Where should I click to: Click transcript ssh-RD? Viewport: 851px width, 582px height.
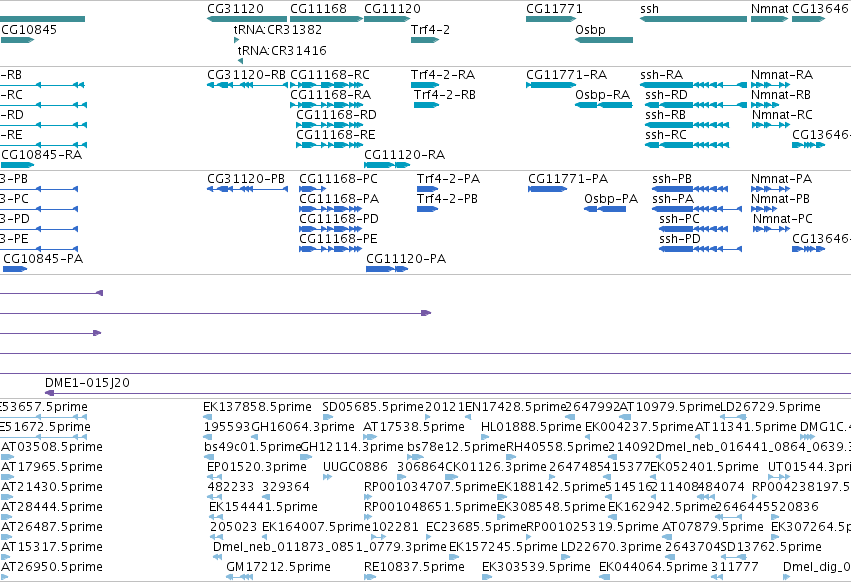(x=666, y=95)
